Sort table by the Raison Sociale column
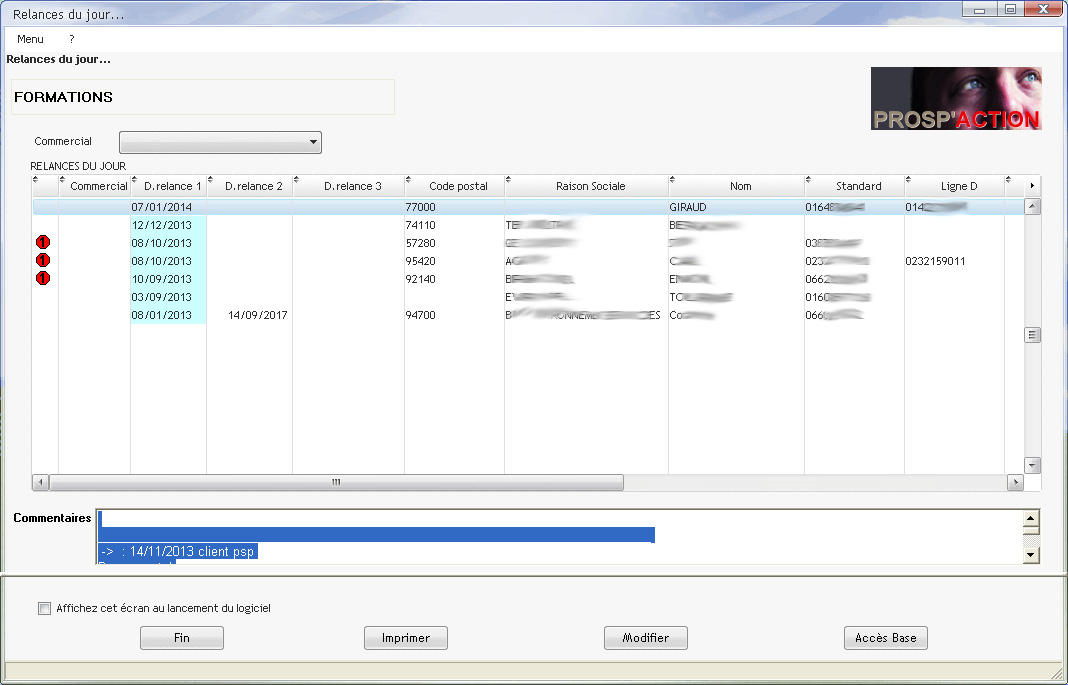 [590, 186]
